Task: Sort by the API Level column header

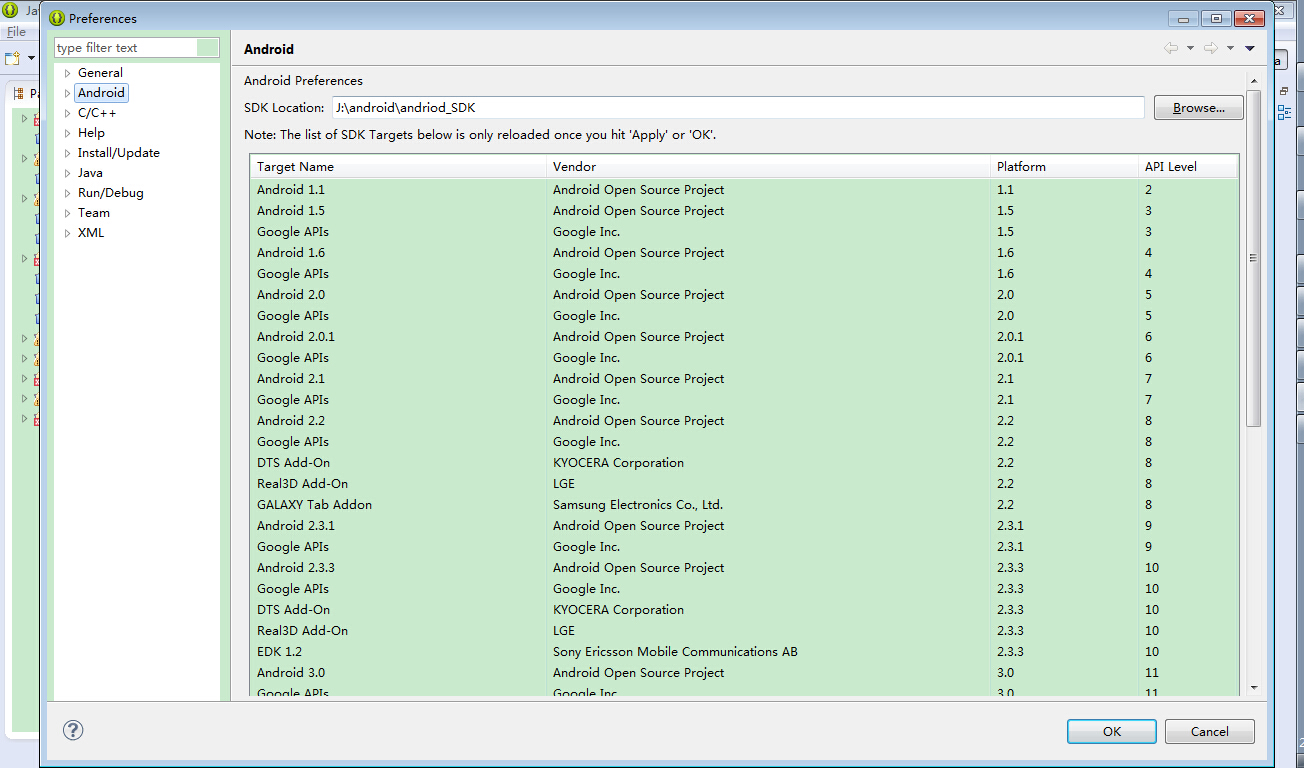Action: (1188, 167)
